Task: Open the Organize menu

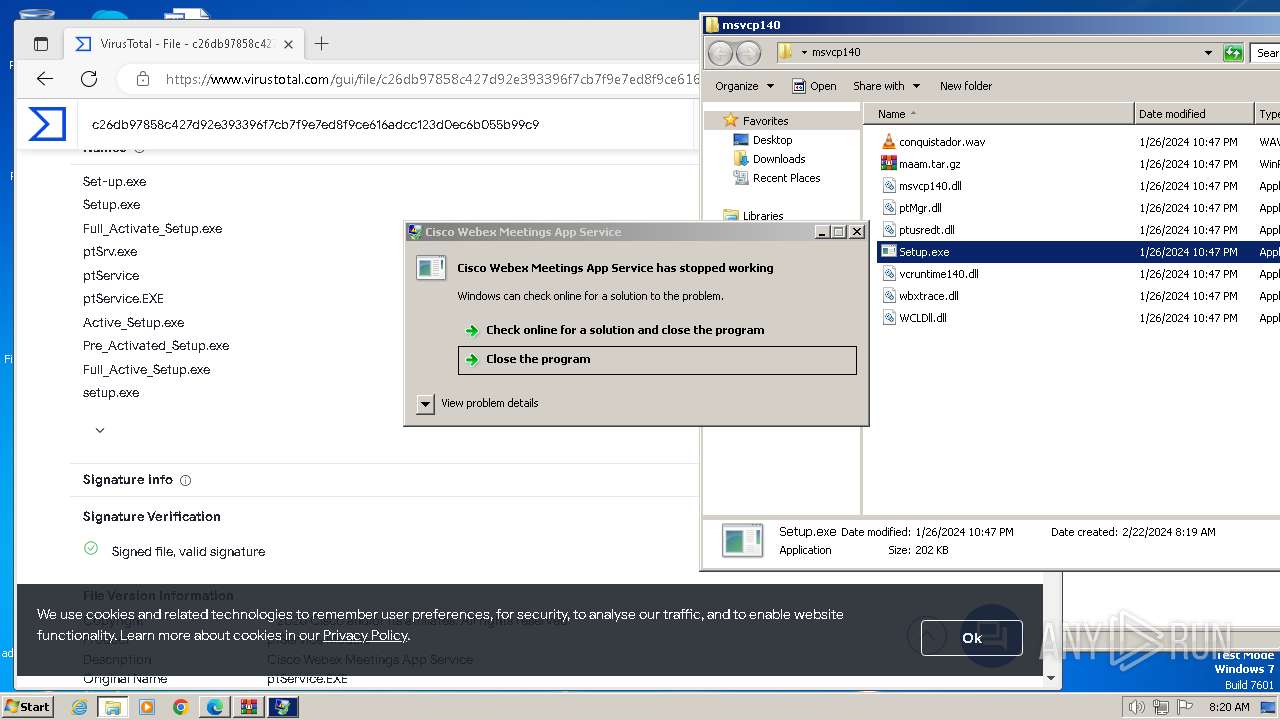Action: coord(745,86)
